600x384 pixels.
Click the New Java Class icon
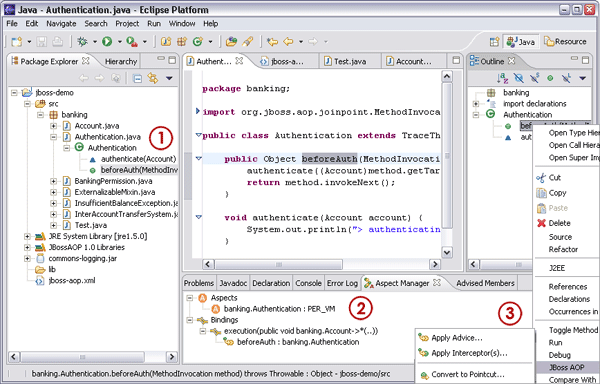[198, 41]
